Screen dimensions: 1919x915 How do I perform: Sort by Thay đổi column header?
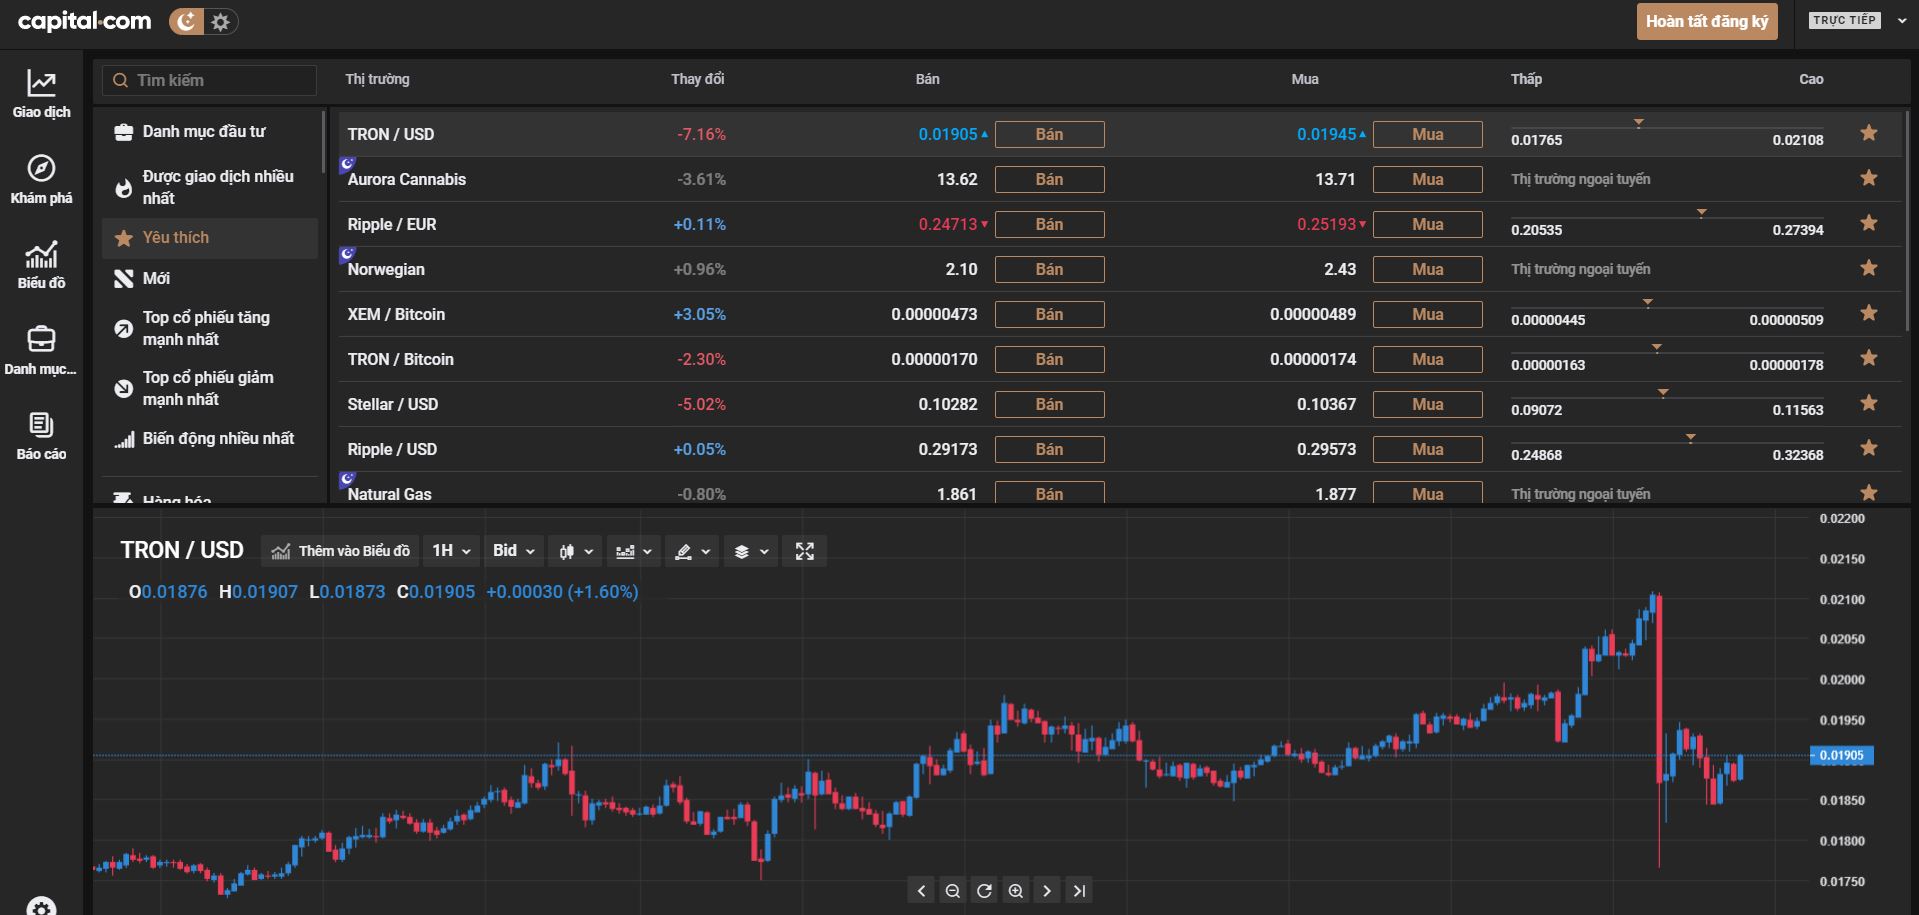697,79
